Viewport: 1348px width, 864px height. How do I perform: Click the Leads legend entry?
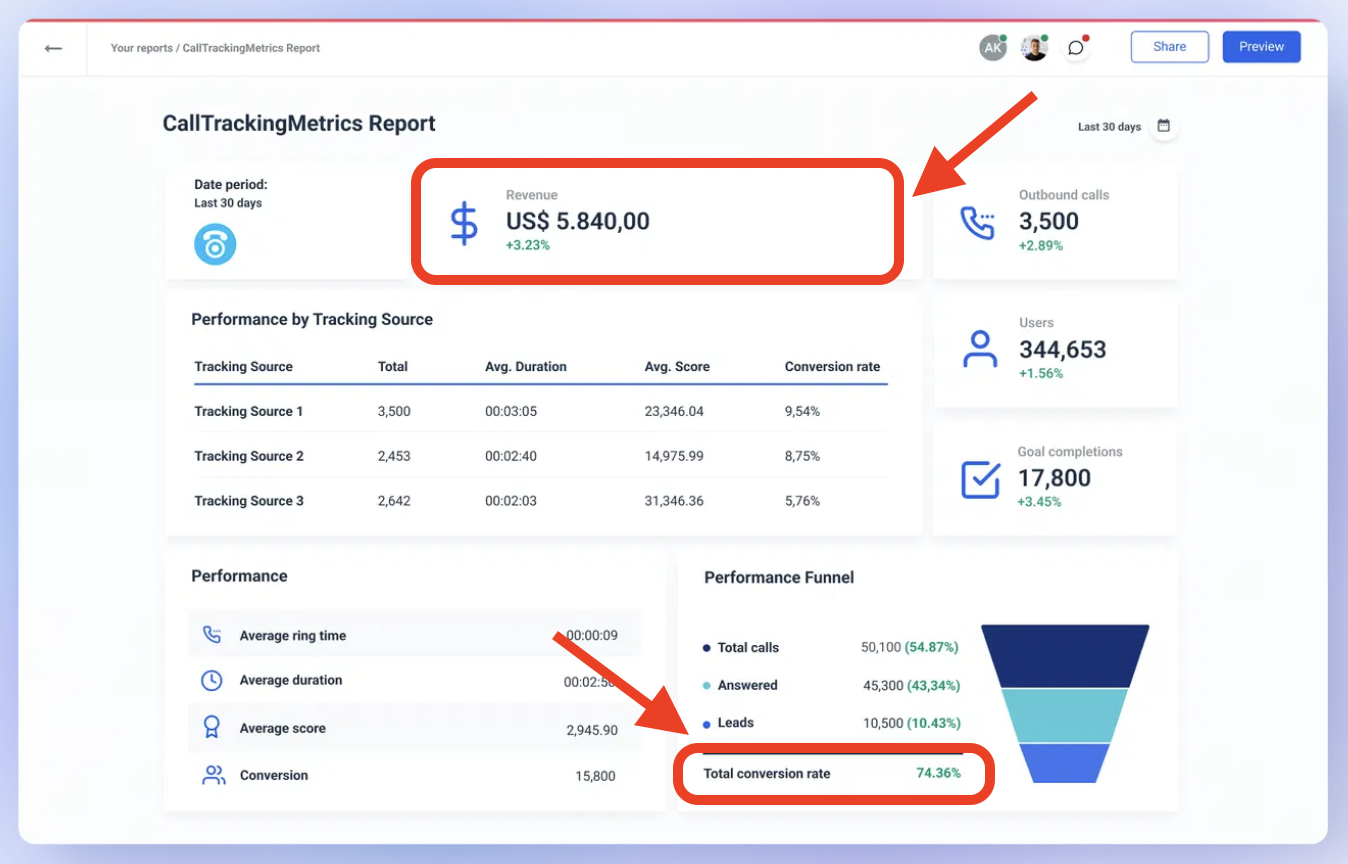729,723
